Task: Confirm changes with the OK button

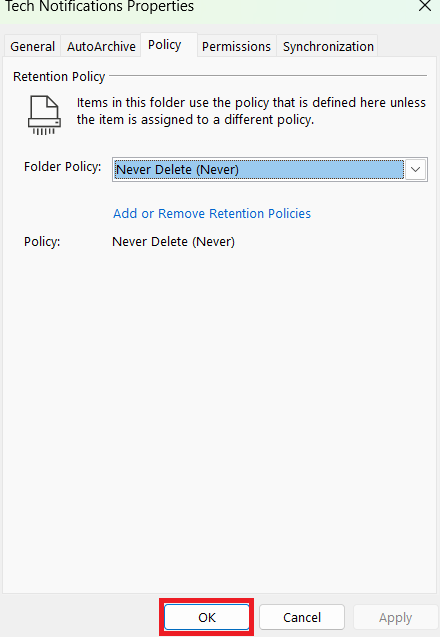Action: pyautogui.click(x=207, y=617)
